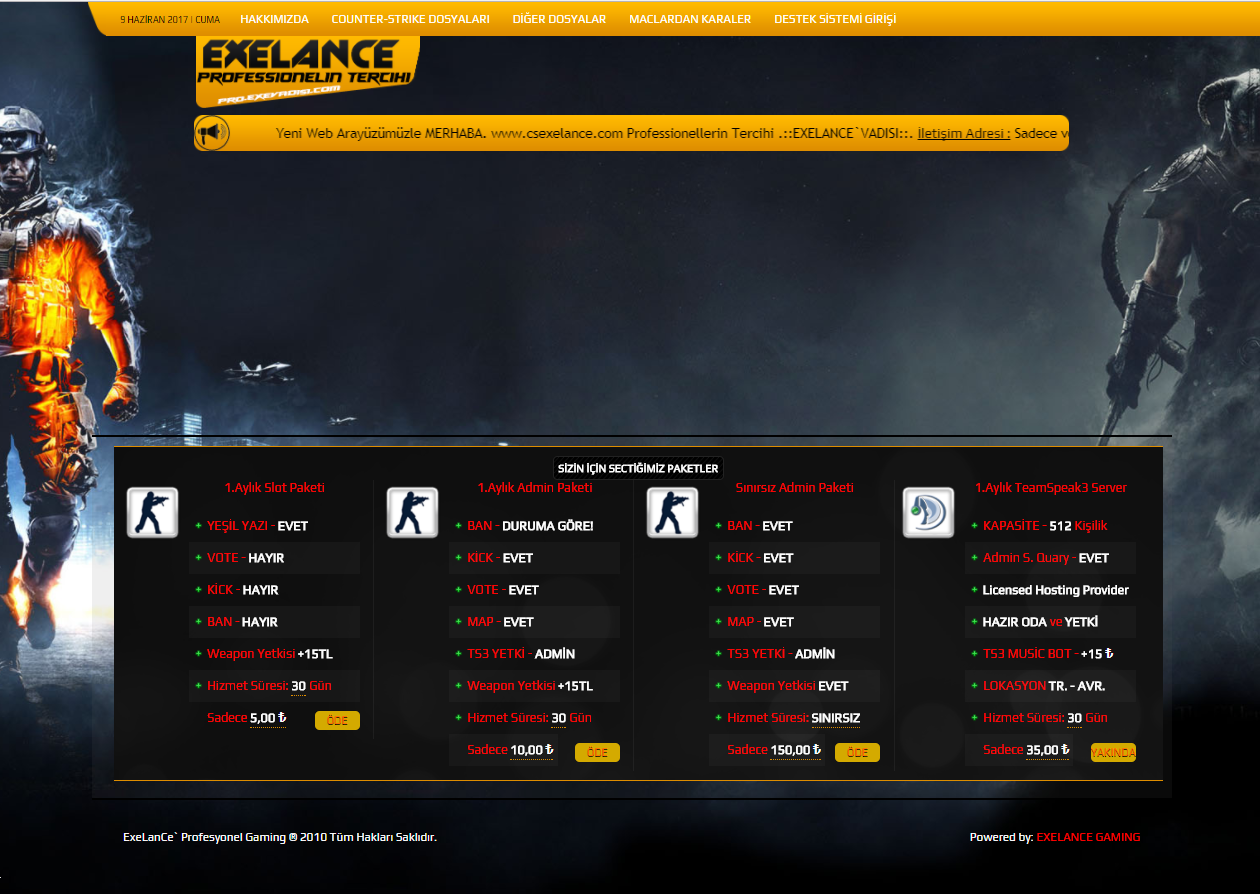Click SİZİN İÇİN SECTİĞİMİZ PAKETLER label
Image resolution: width=1260 pixels, height=894 pixels.
pos(638,468)
